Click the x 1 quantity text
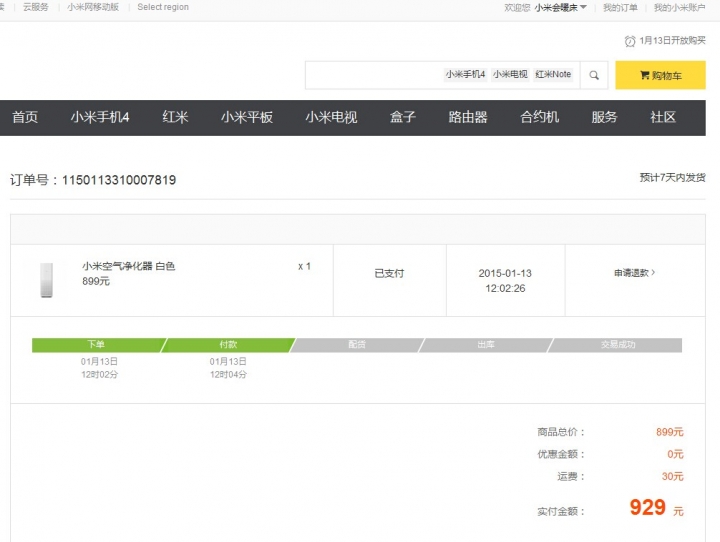Image resolution: width=720 pixels, height=542 pixels. 304,266
